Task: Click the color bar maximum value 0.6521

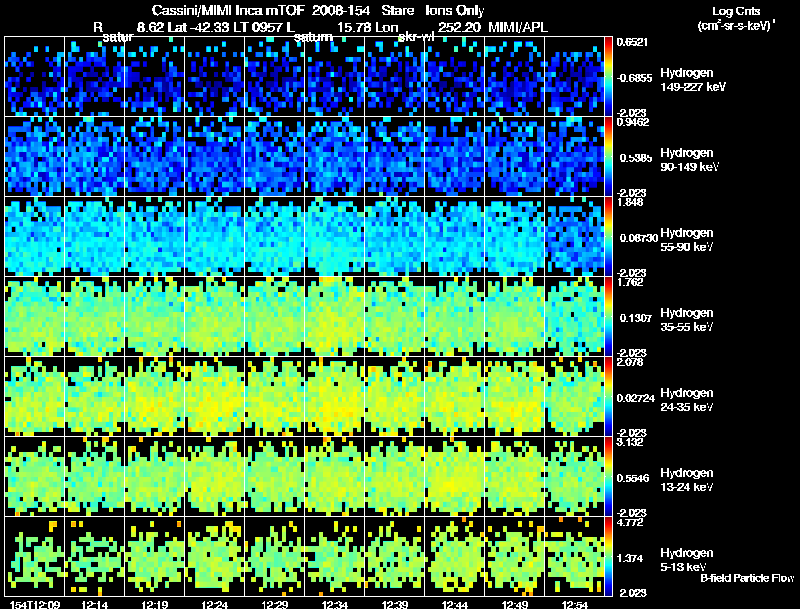Action: point(632,42)
